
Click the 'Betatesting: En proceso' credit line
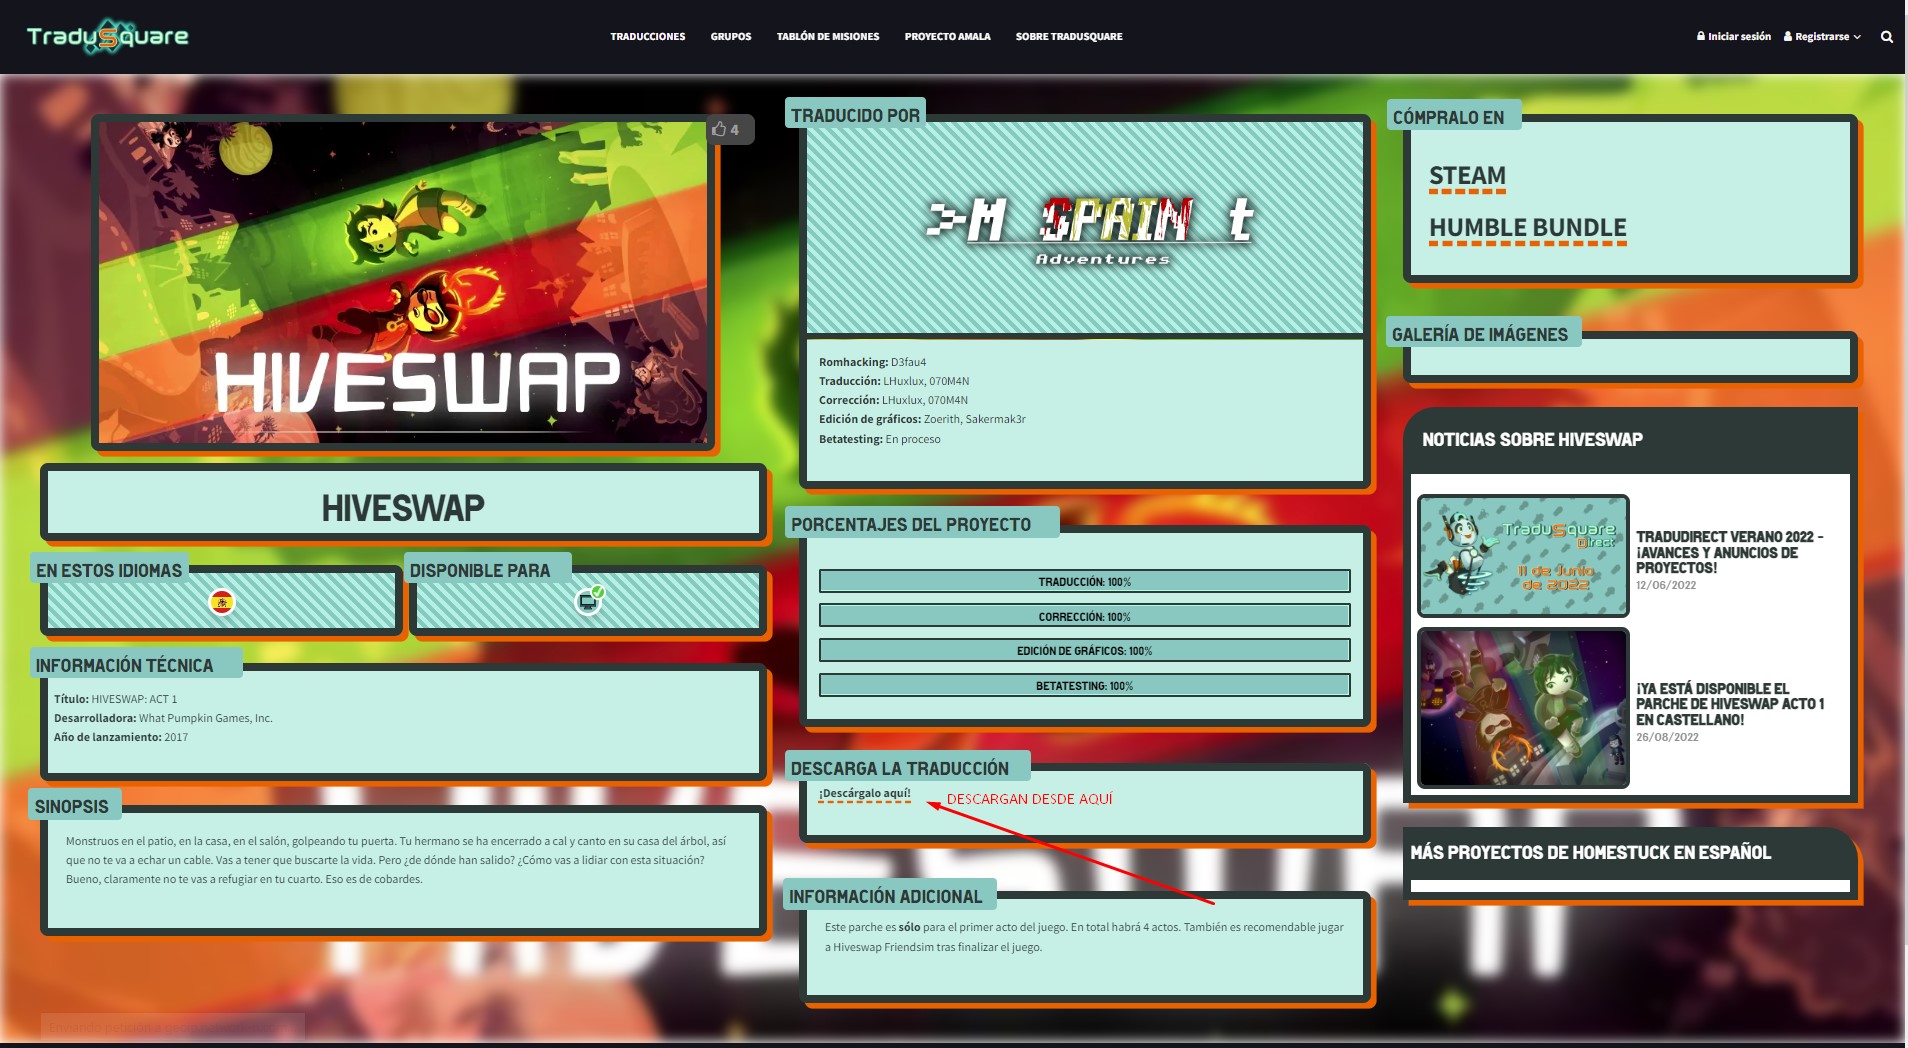(x=879, y=439)
